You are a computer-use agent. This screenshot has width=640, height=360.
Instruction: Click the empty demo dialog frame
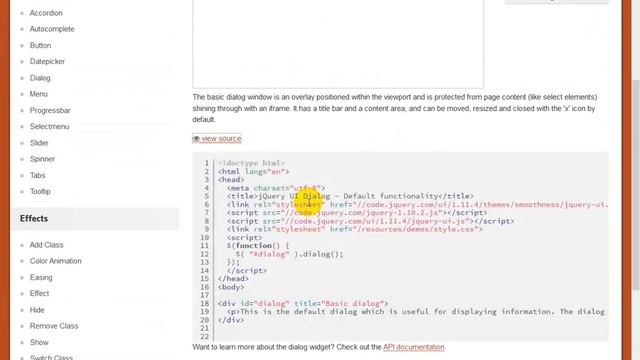[x=338, y=44]
